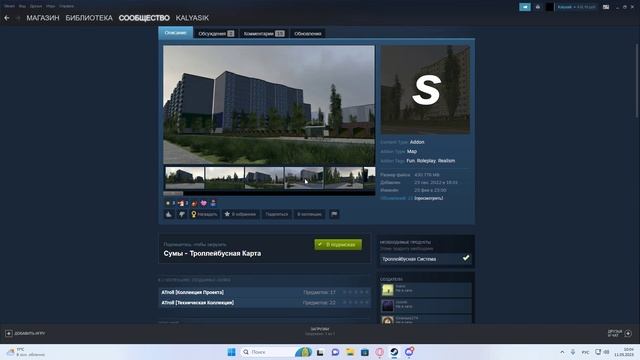Open second creator's dark purple avatar

[387, 305]
